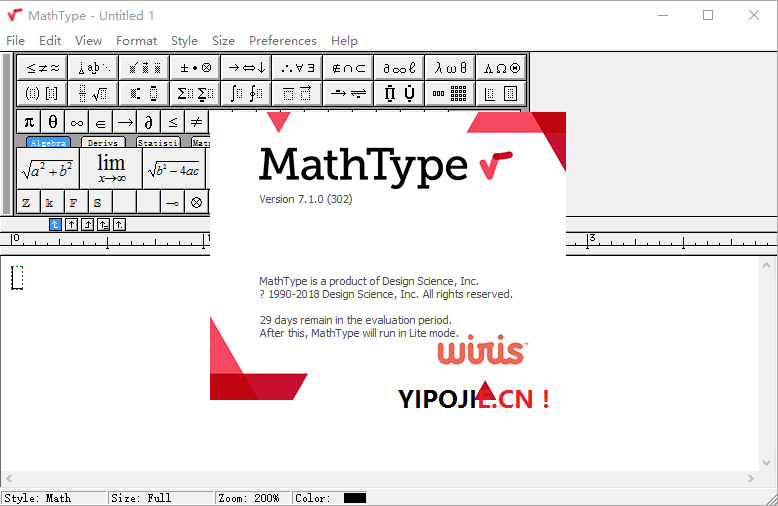Image resolution: width=778 pixels, height=506 pixels.
Task: Open the Help menu
Action: 344,41
